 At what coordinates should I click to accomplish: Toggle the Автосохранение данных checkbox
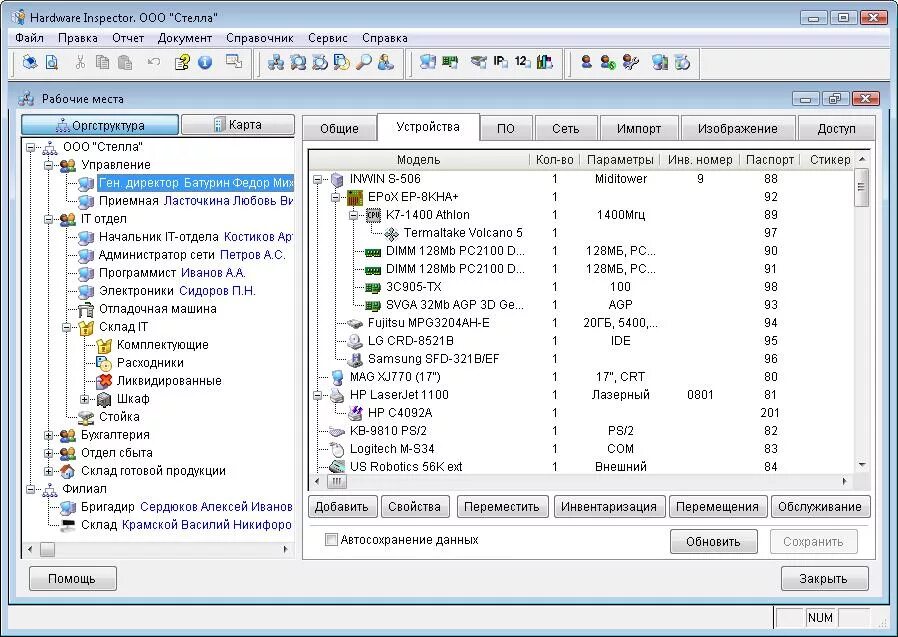click(x=331, y=540)
